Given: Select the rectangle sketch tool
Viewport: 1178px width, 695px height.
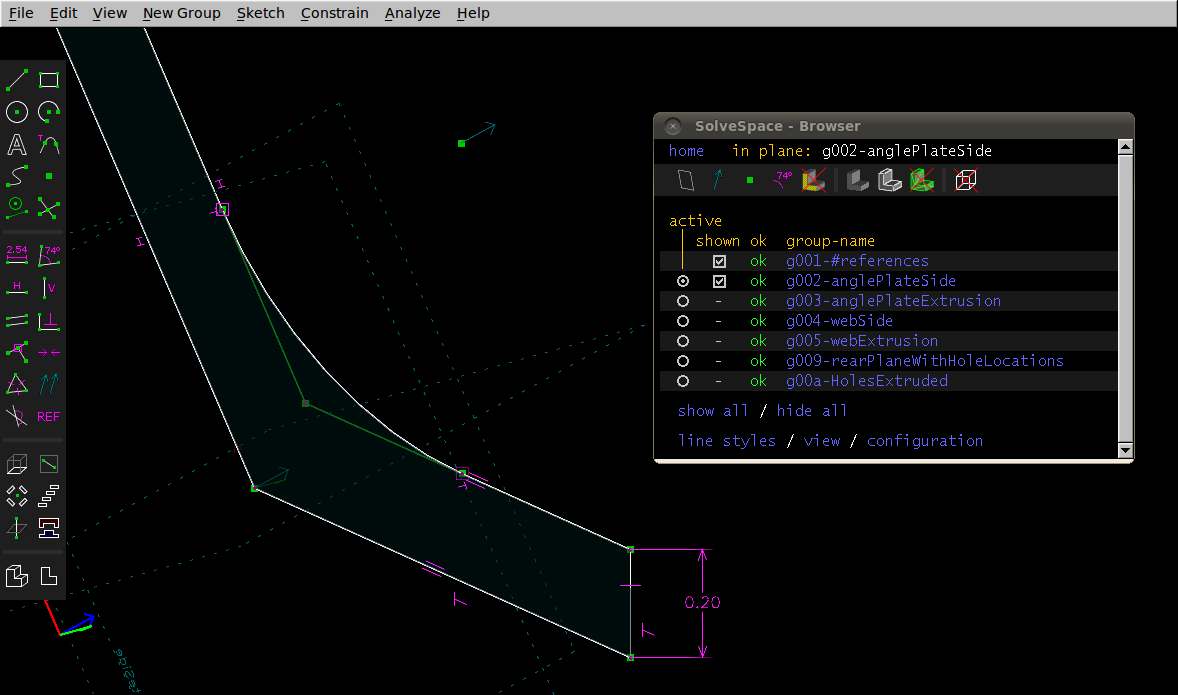Looking at the screenshot, I should click(49, 80).
